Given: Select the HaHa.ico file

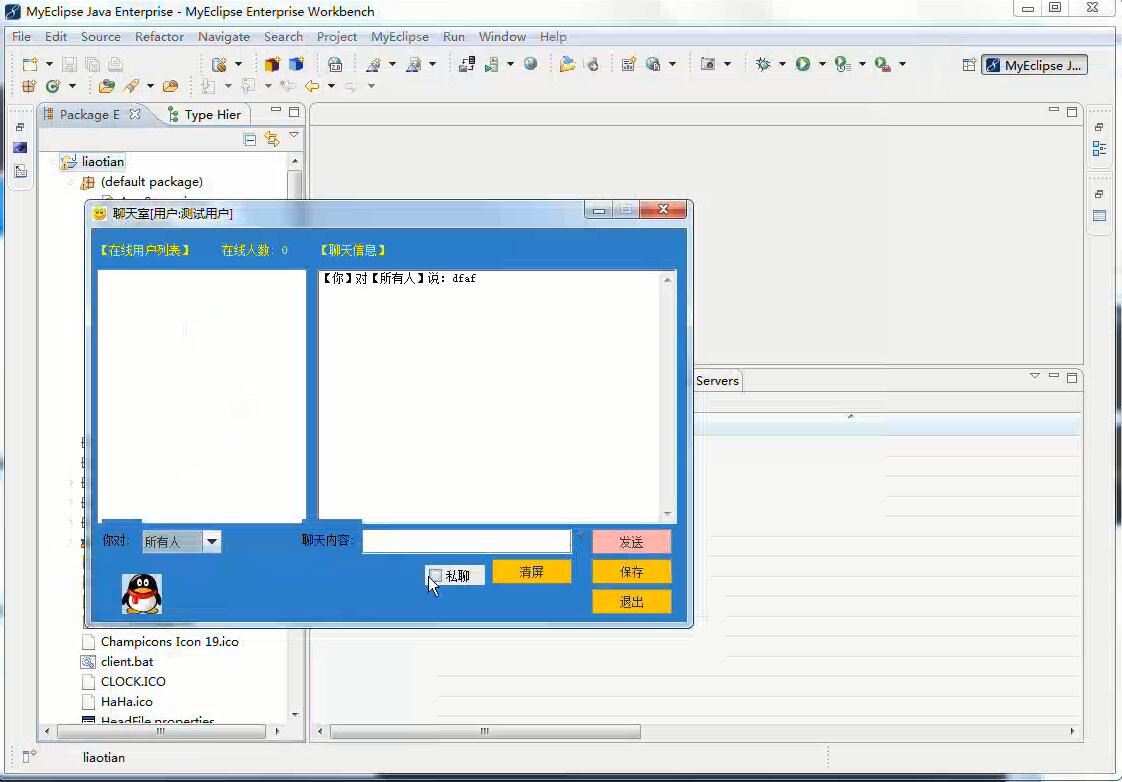Looking at the screenshot, I should (127, 702).
